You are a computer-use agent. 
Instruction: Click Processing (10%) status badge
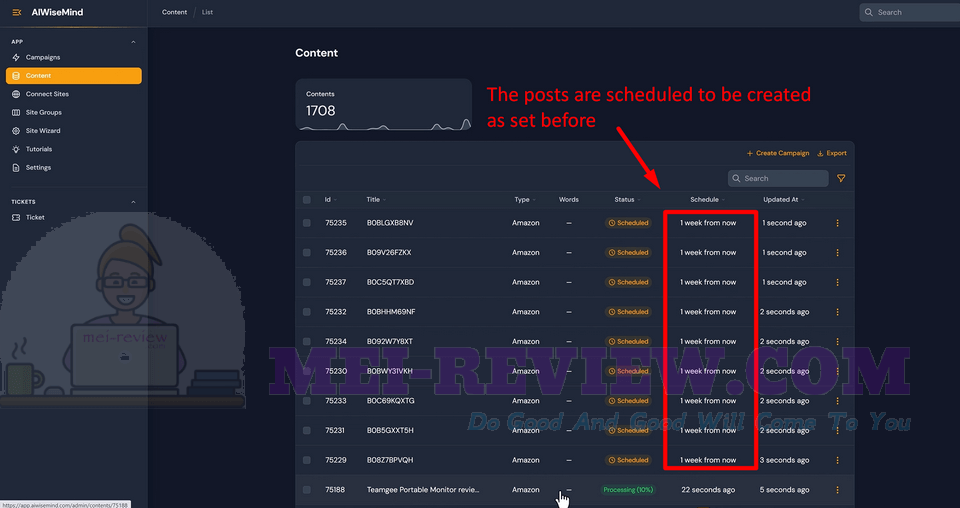[628, 490]
